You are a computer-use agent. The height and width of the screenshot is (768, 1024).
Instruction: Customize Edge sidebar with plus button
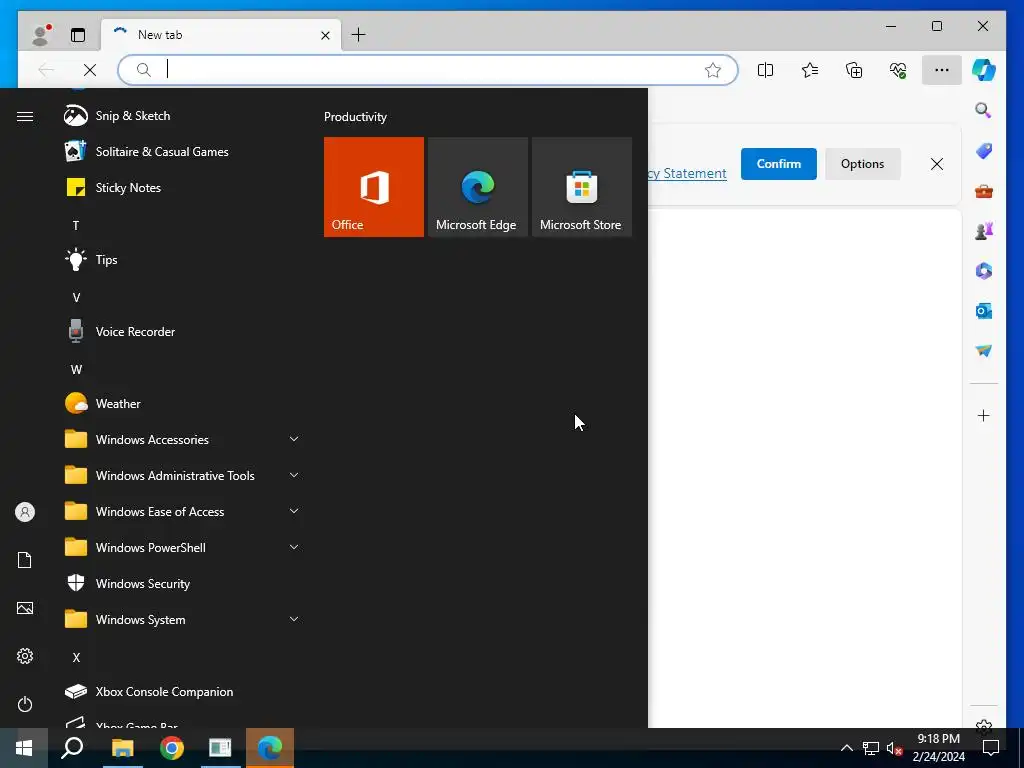coord(984,415)
